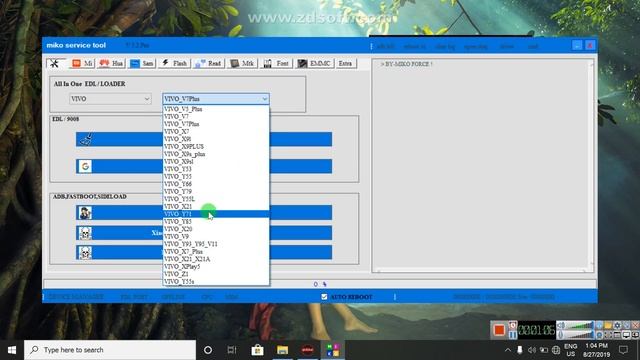Select the highlighted VIVO_Y71 entry
The image size is (640, 360).
coord(216,214)
